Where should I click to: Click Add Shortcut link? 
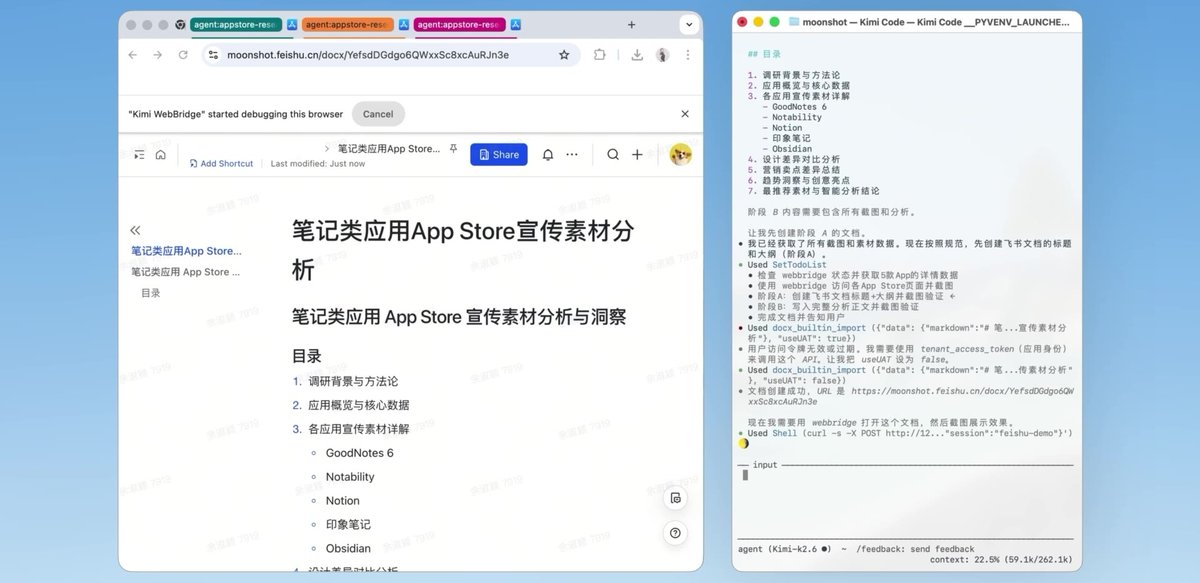pyautogui.click(x=221, y=163)
